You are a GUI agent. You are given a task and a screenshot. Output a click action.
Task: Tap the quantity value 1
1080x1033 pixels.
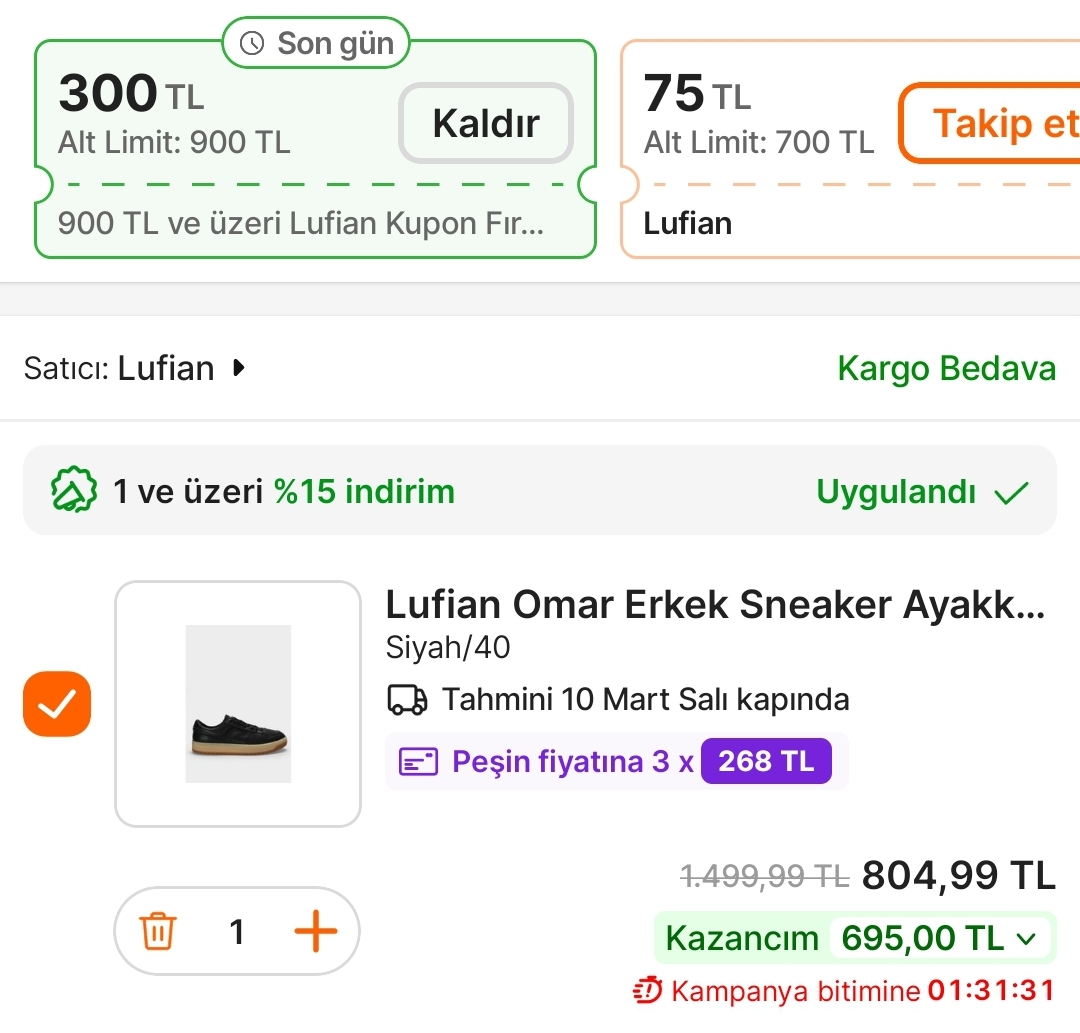(x=237, y=932)
